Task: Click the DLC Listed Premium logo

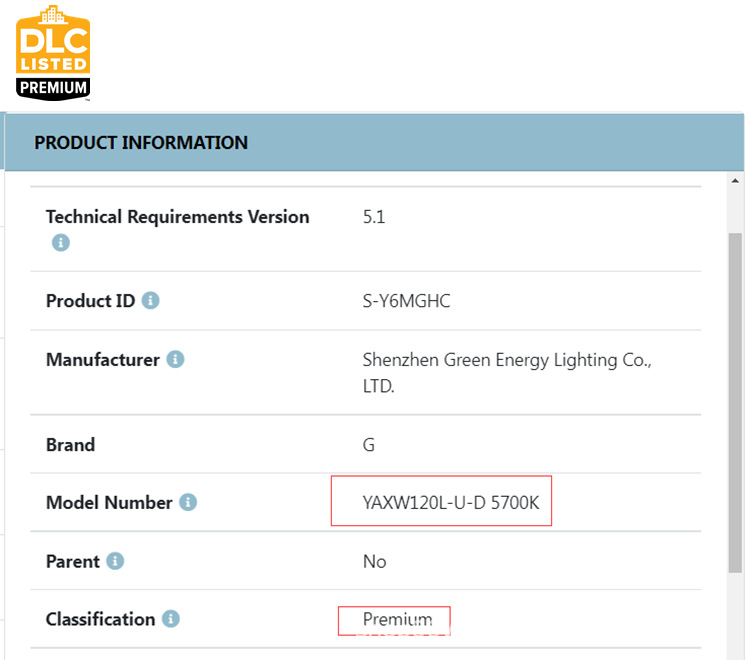Action: click(53, 52)
